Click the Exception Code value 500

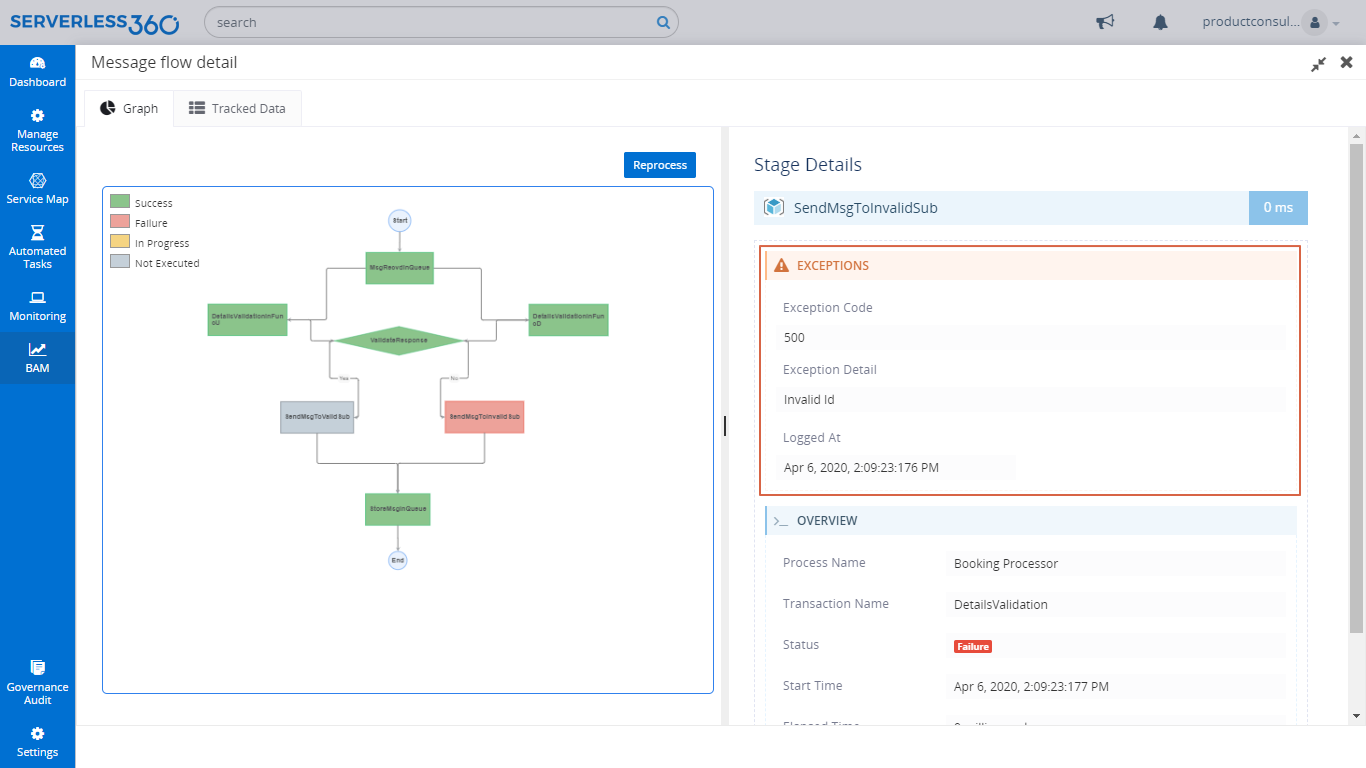coord(1031,338)
